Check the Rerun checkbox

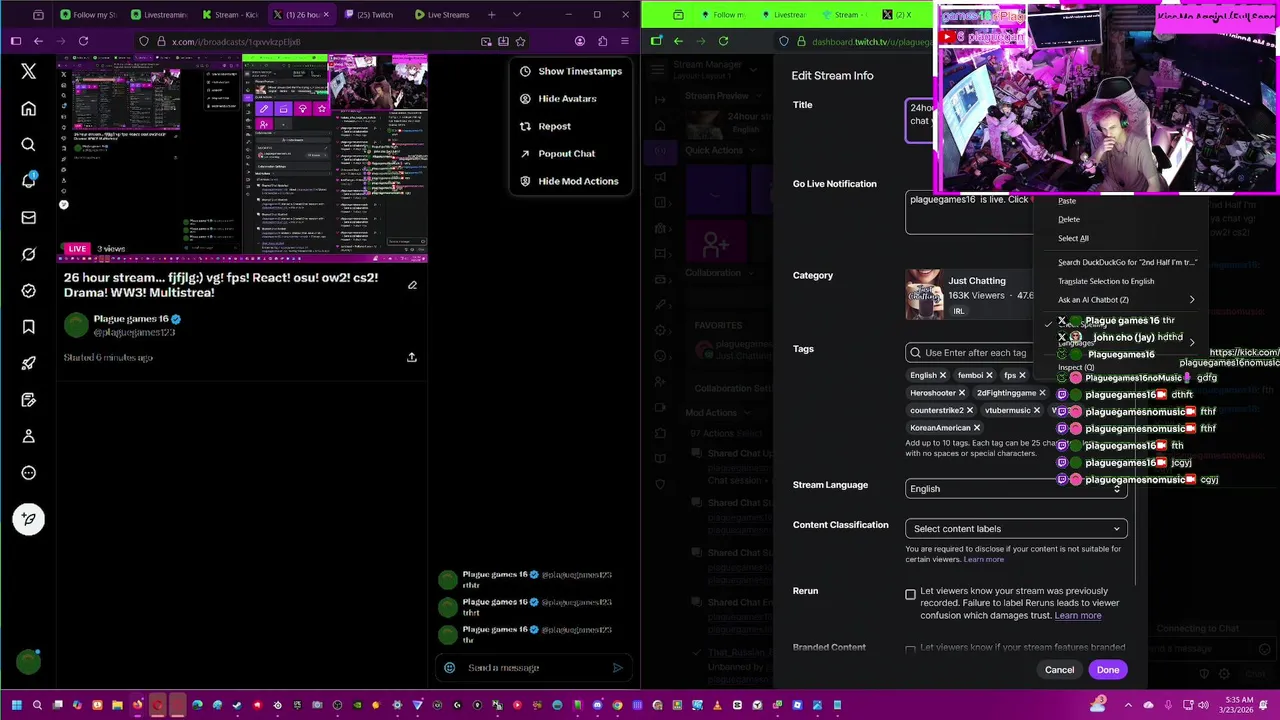[910, 595]
